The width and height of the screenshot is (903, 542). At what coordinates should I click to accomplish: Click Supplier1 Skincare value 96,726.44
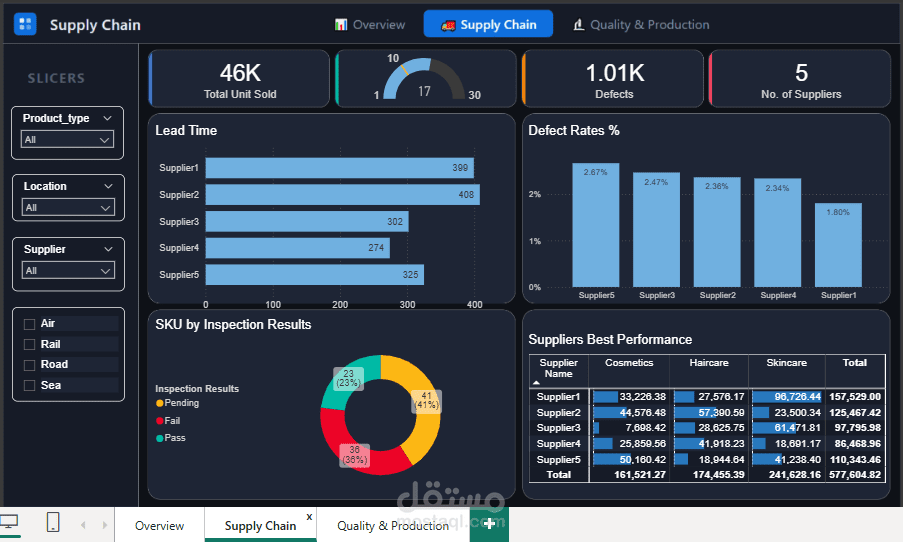pos(787,397)
